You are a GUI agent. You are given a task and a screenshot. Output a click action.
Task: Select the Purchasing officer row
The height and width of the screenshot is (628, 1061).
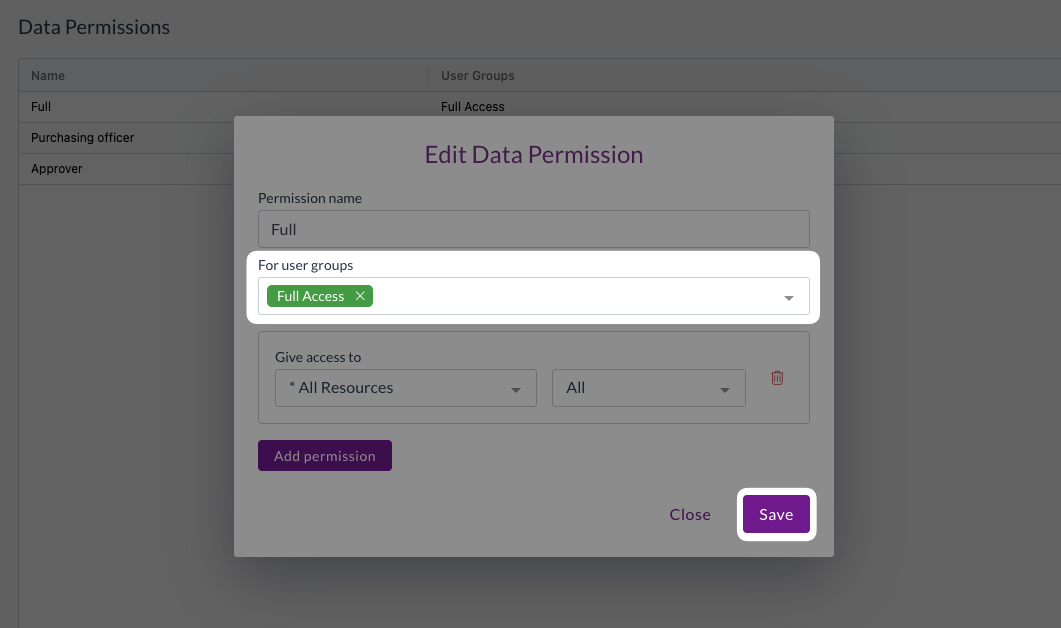click(82, 137)
